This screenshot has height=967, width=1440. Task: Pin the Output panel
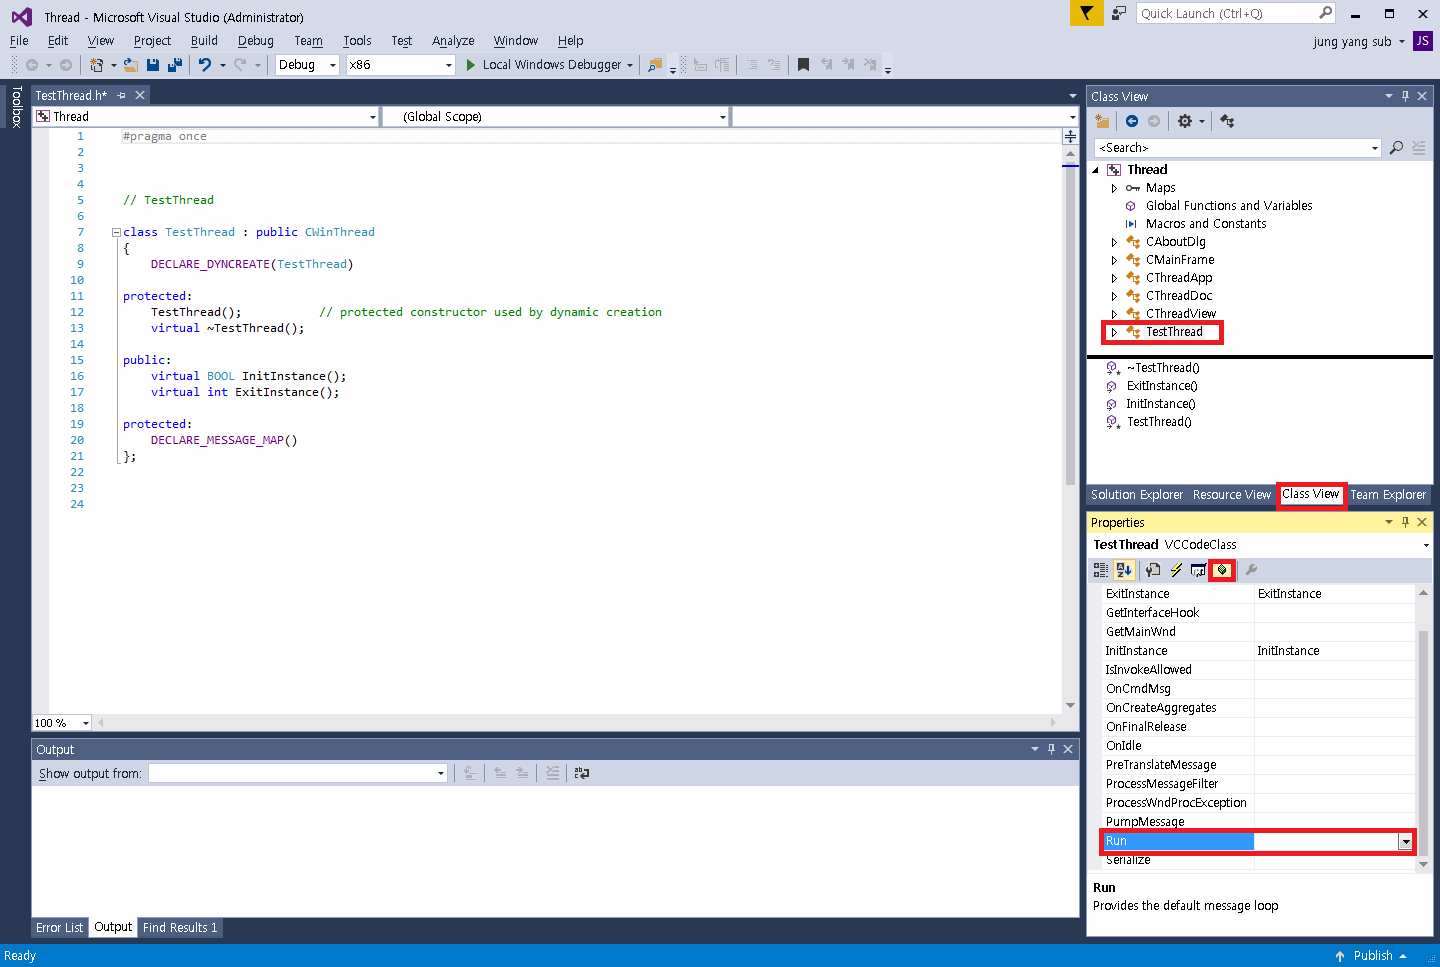(x=1051, y=749)
